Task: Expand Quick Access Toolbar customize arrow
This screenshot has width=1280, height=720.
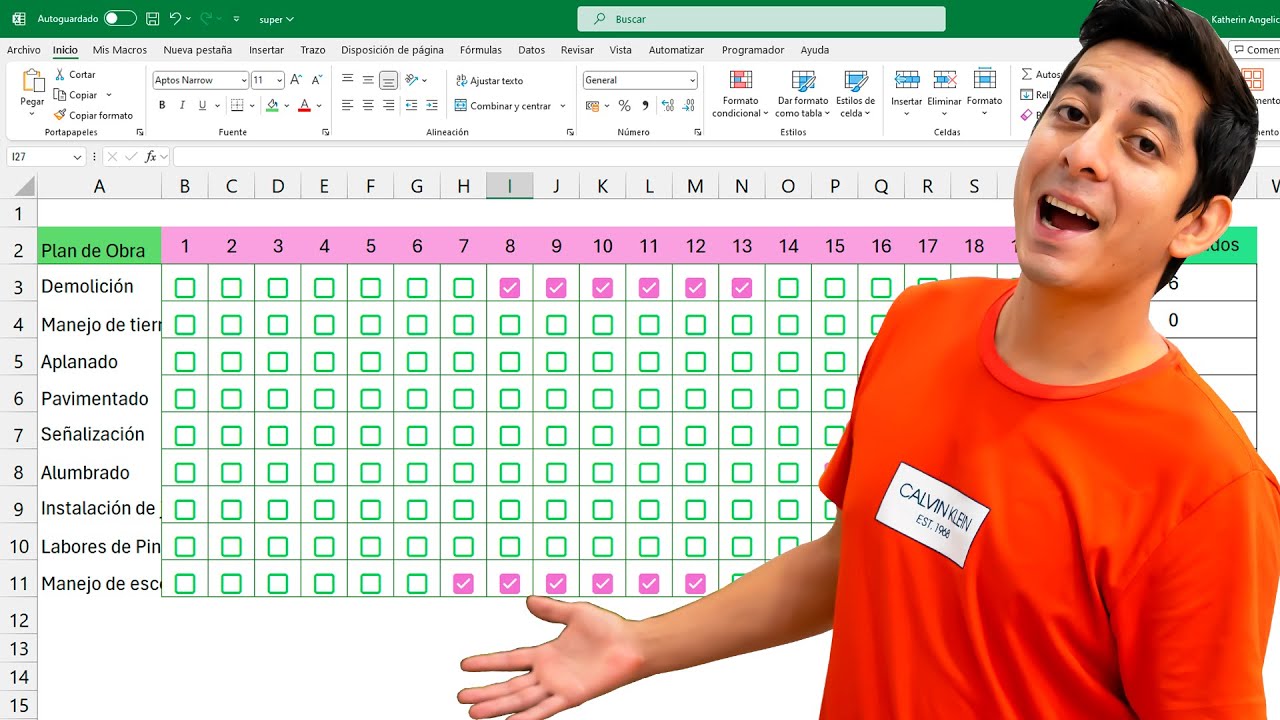Action: pyautogui.click(x=236, y=19)
